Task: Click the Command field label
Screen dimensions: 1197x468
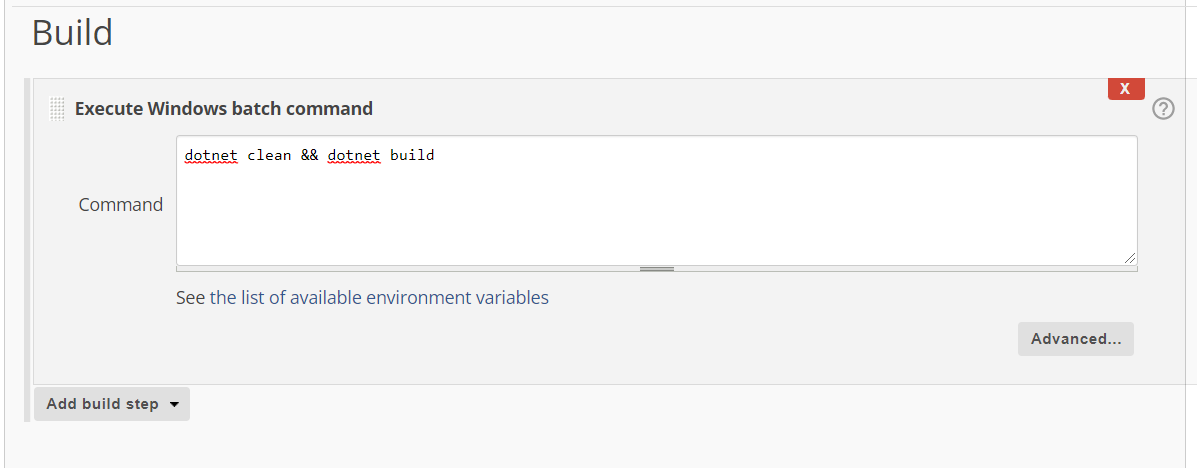Action: point(121,205)
